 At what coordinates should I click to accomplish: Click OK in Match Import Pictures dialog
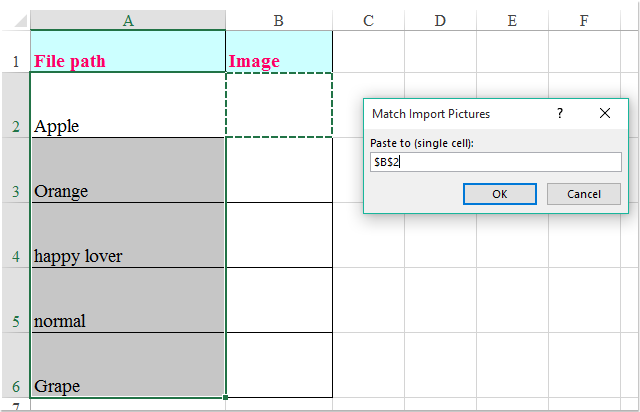pyautogui.click(x=500, y=194)
